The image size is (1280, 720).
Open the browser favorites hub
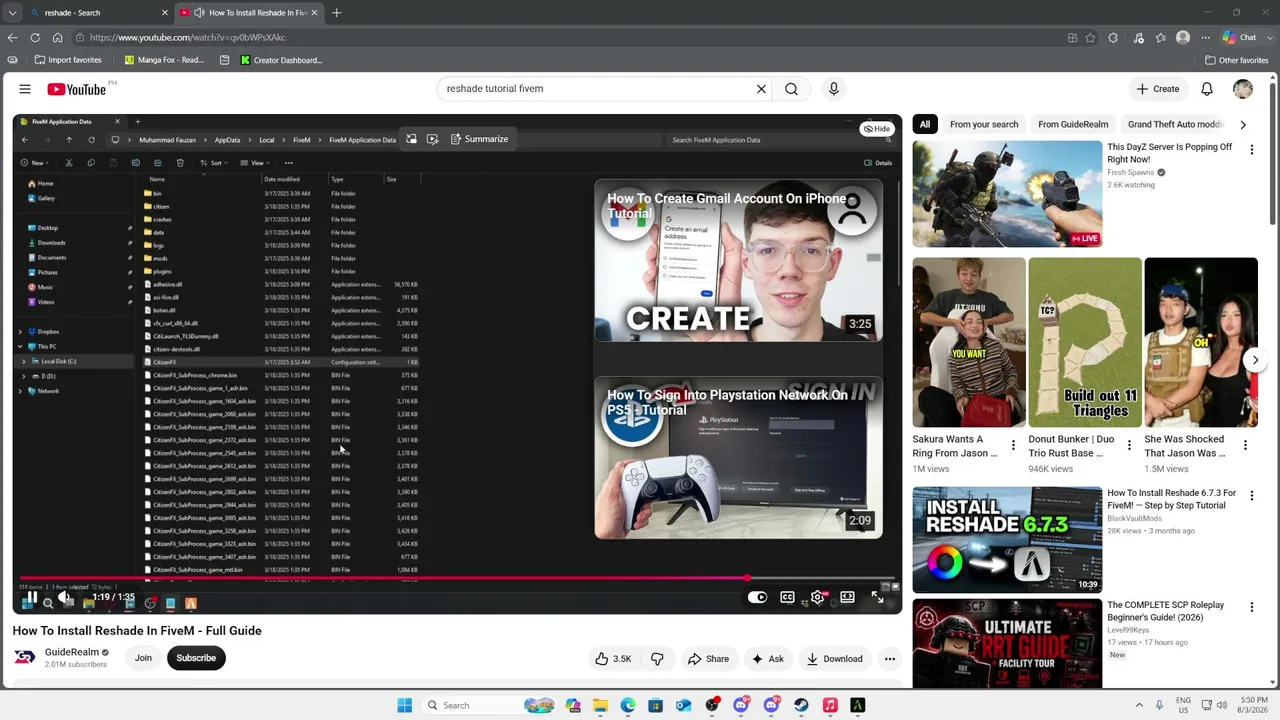[1160, 38]
